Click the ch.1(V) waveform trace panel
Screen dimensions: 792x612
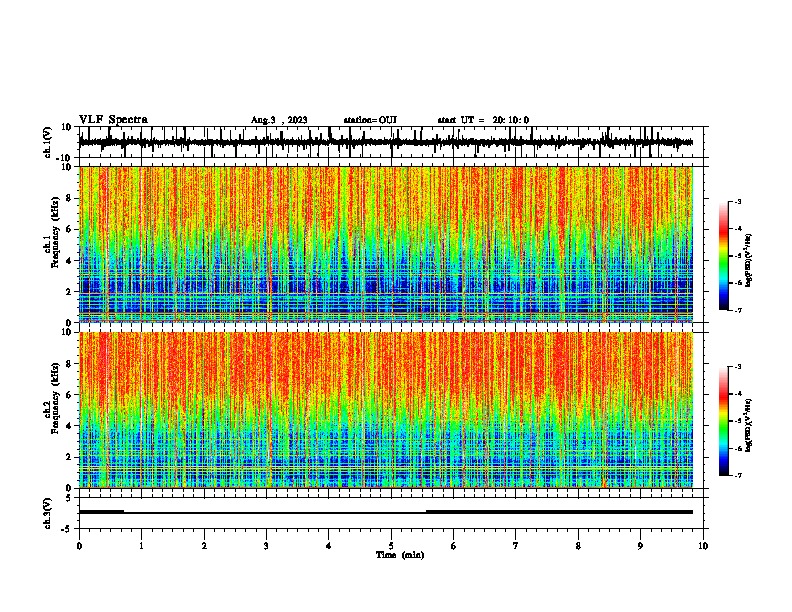[391, 142]
